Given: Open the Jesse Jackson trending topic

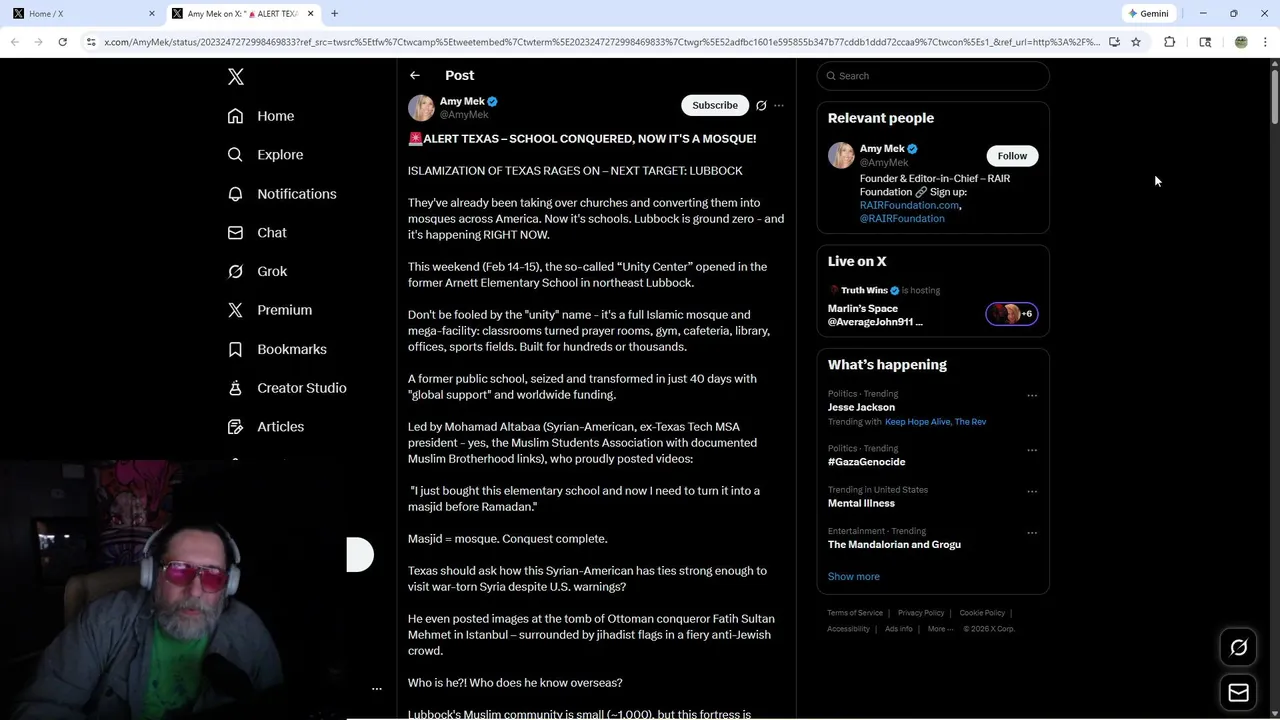Looking at the screenshot, I should click(861, 407).
